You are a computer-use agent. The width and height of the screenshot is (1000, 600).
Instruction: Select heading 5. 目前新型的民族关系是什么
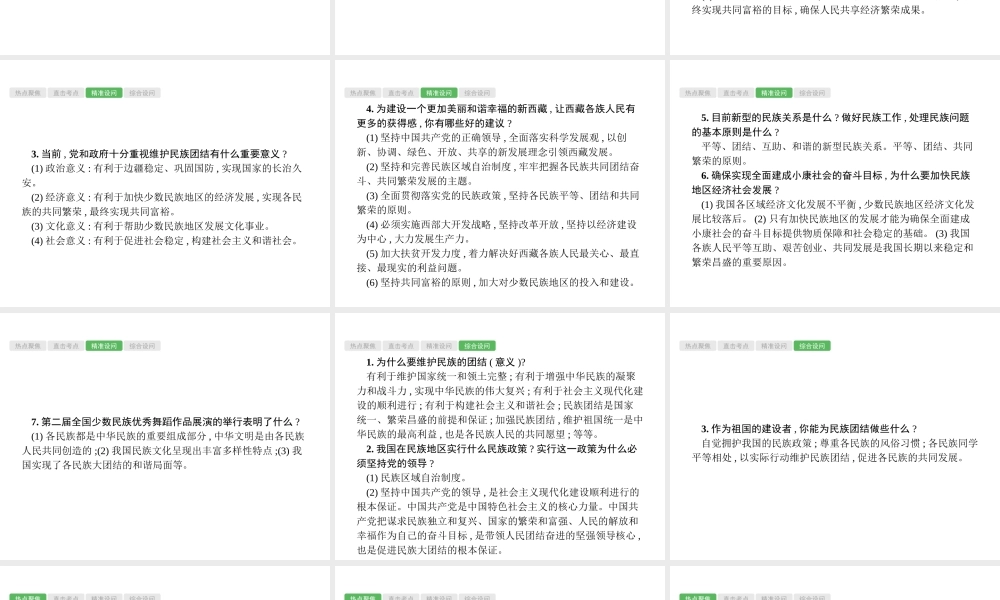point(831,125)
